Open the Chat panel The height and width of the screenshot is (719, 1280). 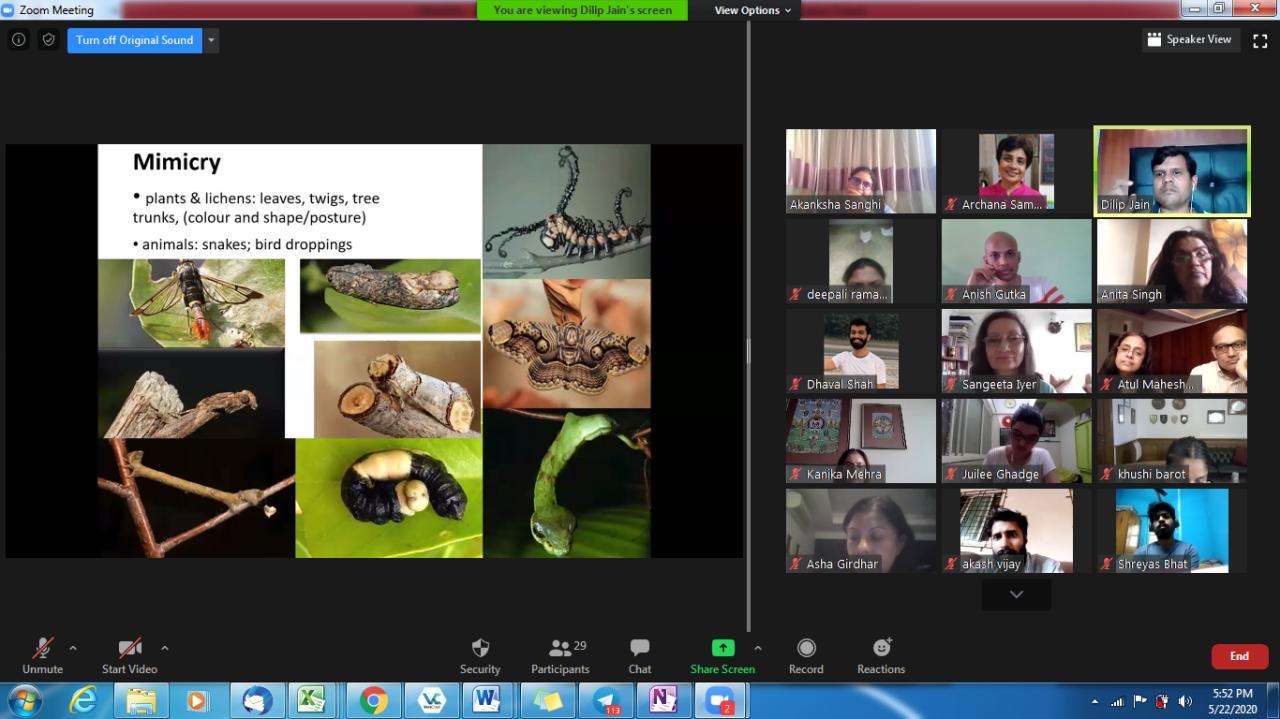[x=640, y=655]
